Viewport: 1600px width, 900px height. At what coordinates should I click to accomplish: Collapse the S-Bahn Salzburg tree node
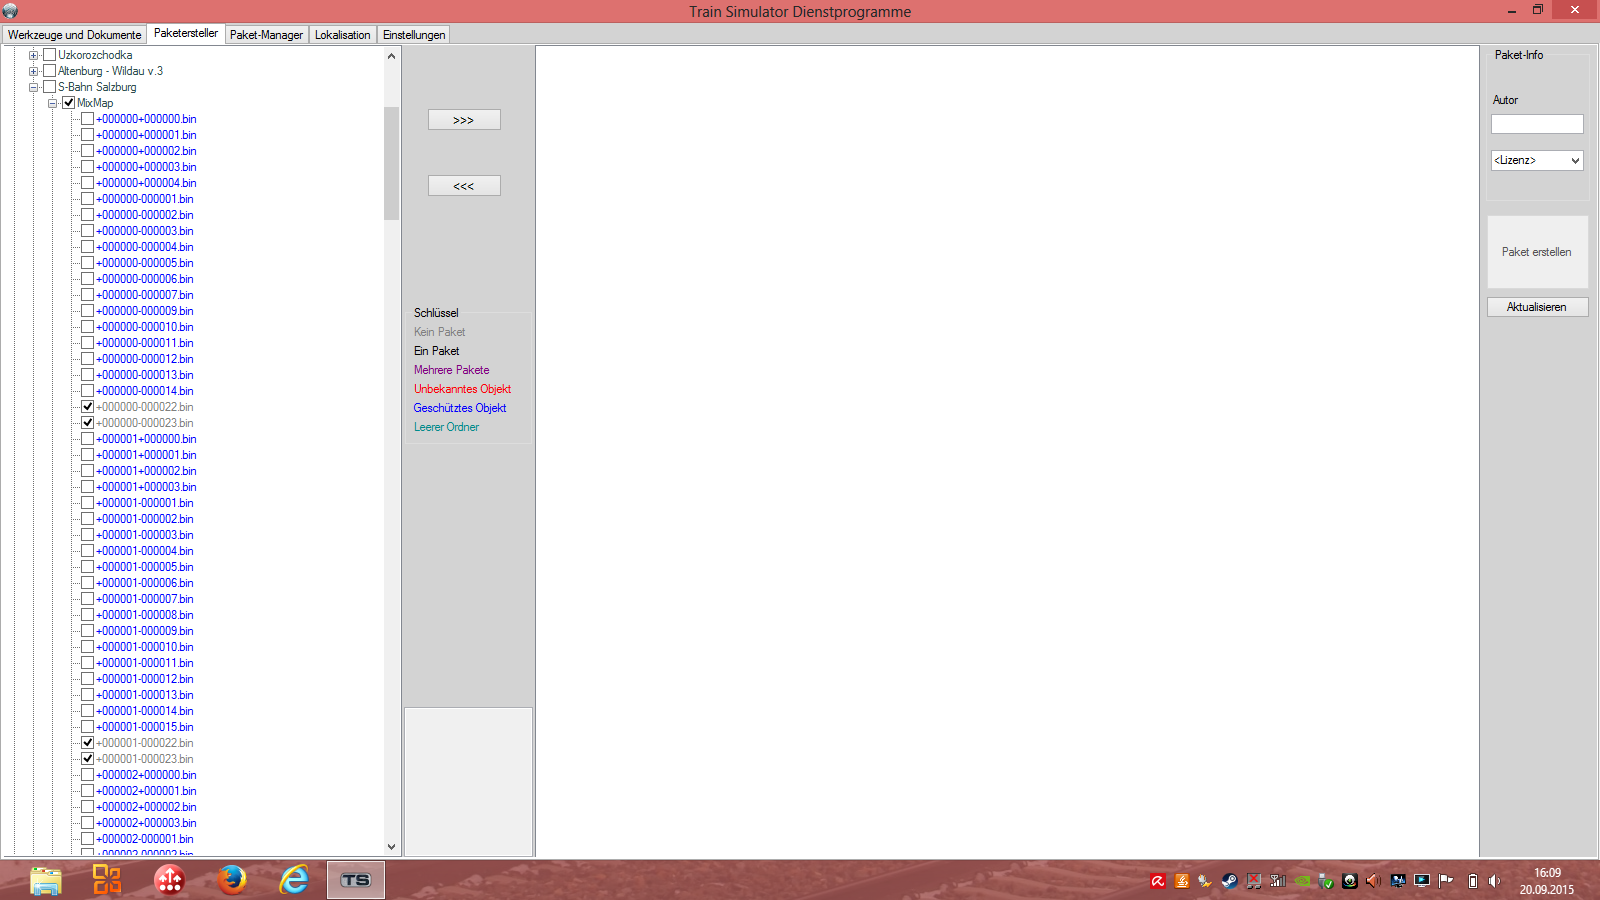point(33,87)
